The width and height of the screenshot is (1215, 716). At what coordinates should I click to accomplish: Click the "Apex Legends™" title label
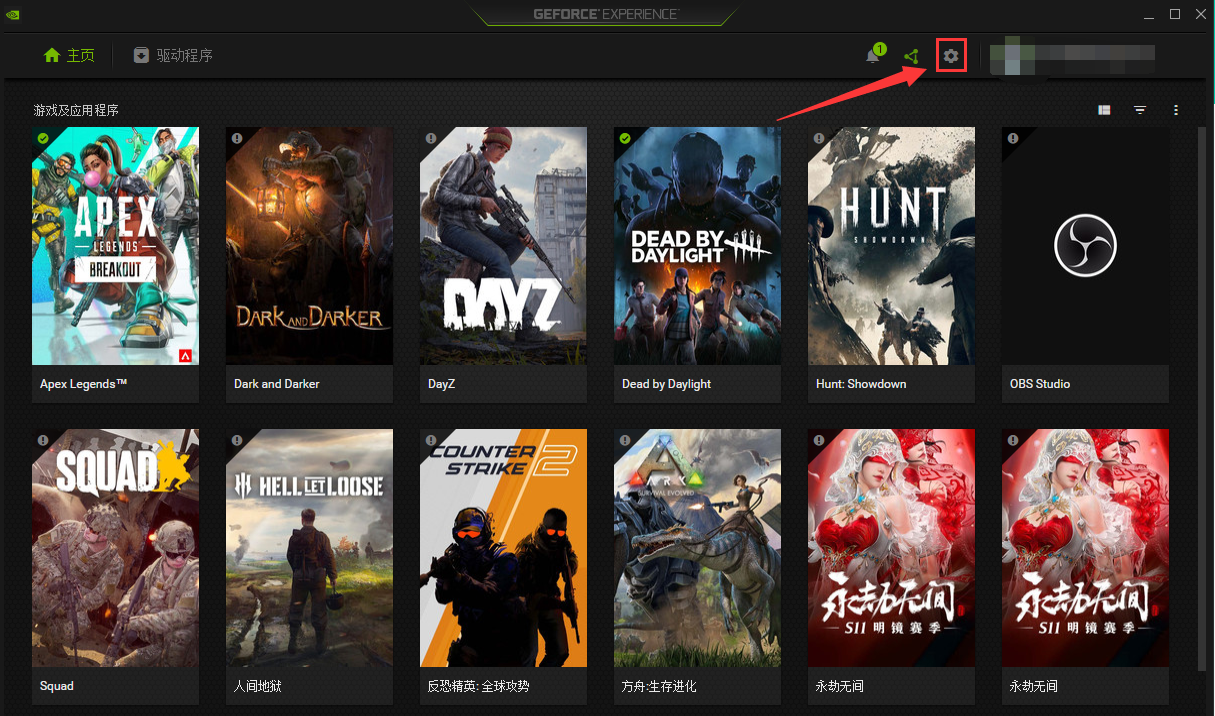click(83, 384)
